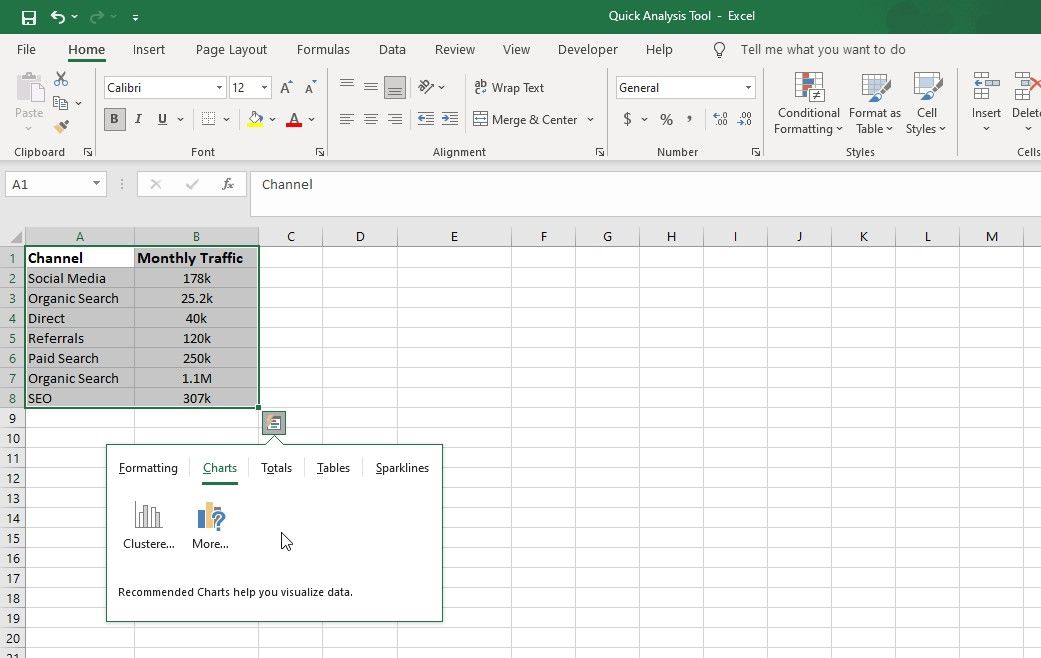Screen dimensions: 1041x658
Task: Expand the Fill Color dropdown arrow
Action: tap(271, 119)
